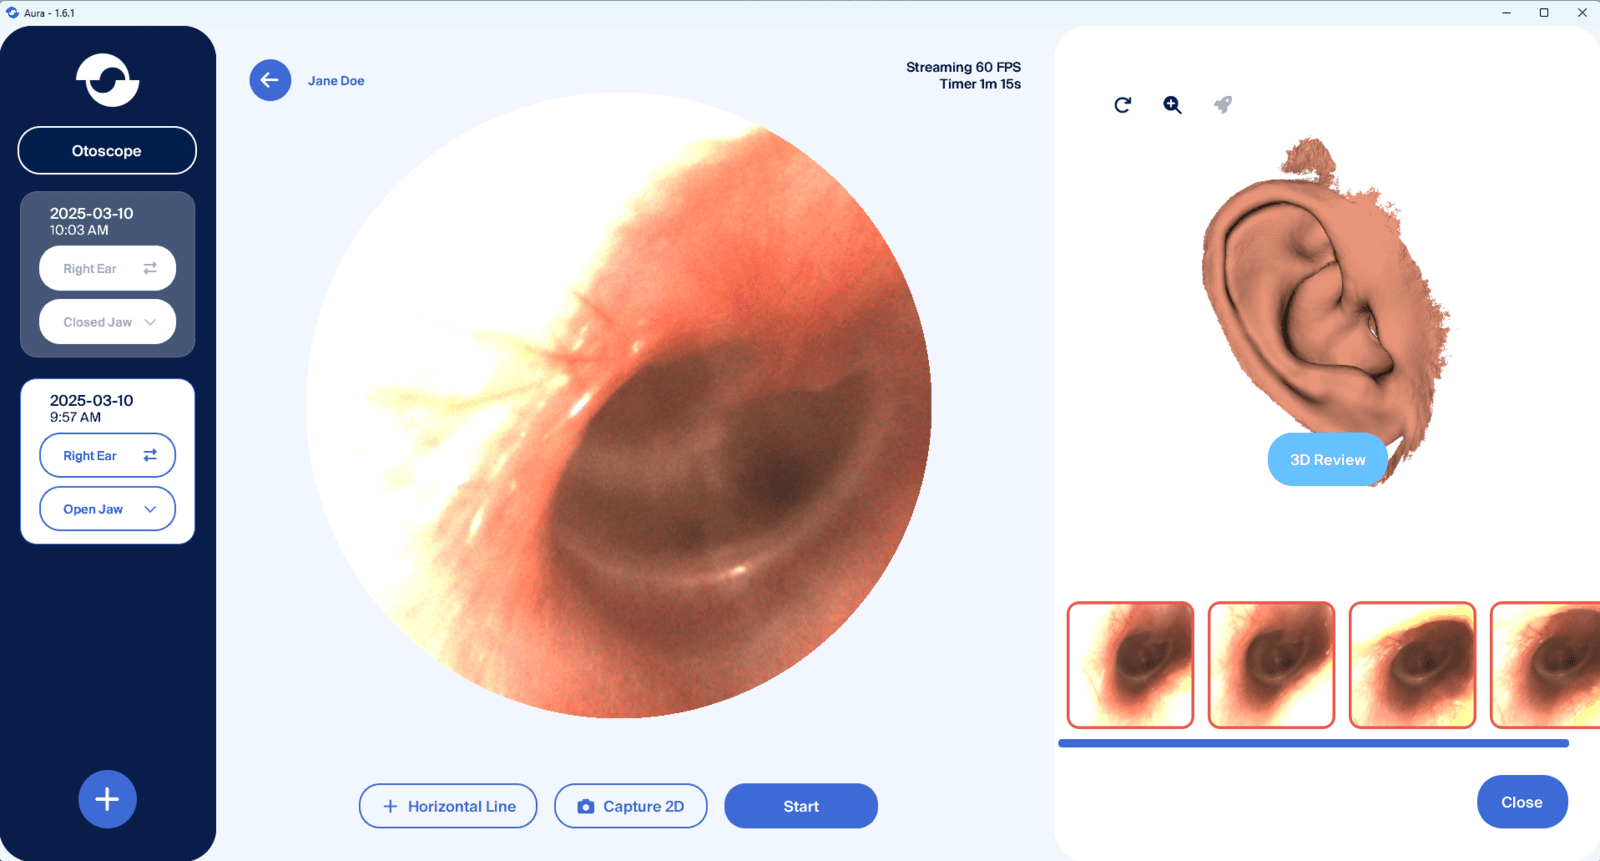Open the Closed Jaw dropdown
Image resolution: width=1600 pixels, height=861 pixels.
point(107,322)
